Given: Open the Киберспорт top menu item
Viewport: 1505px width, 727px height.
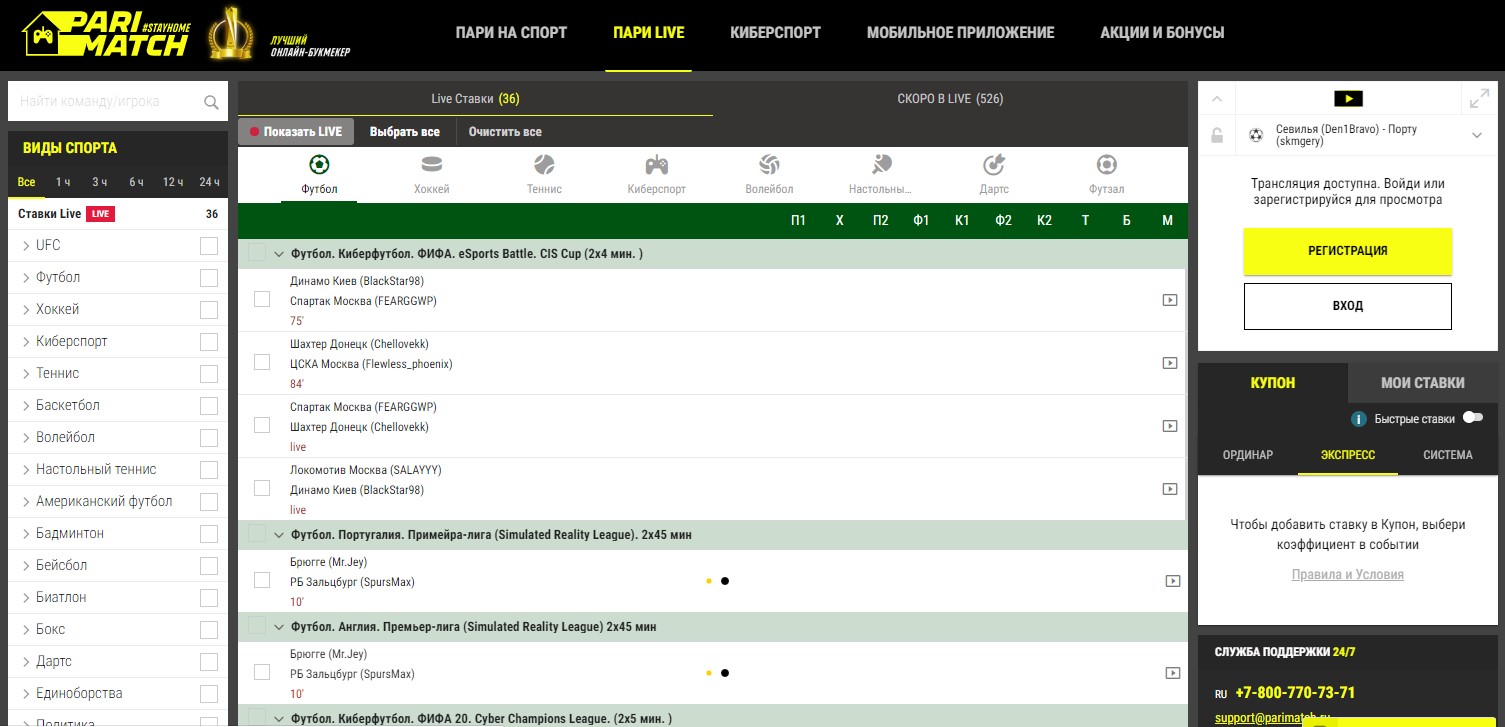Looking at the screenshot, I should [x=775, y=32].
